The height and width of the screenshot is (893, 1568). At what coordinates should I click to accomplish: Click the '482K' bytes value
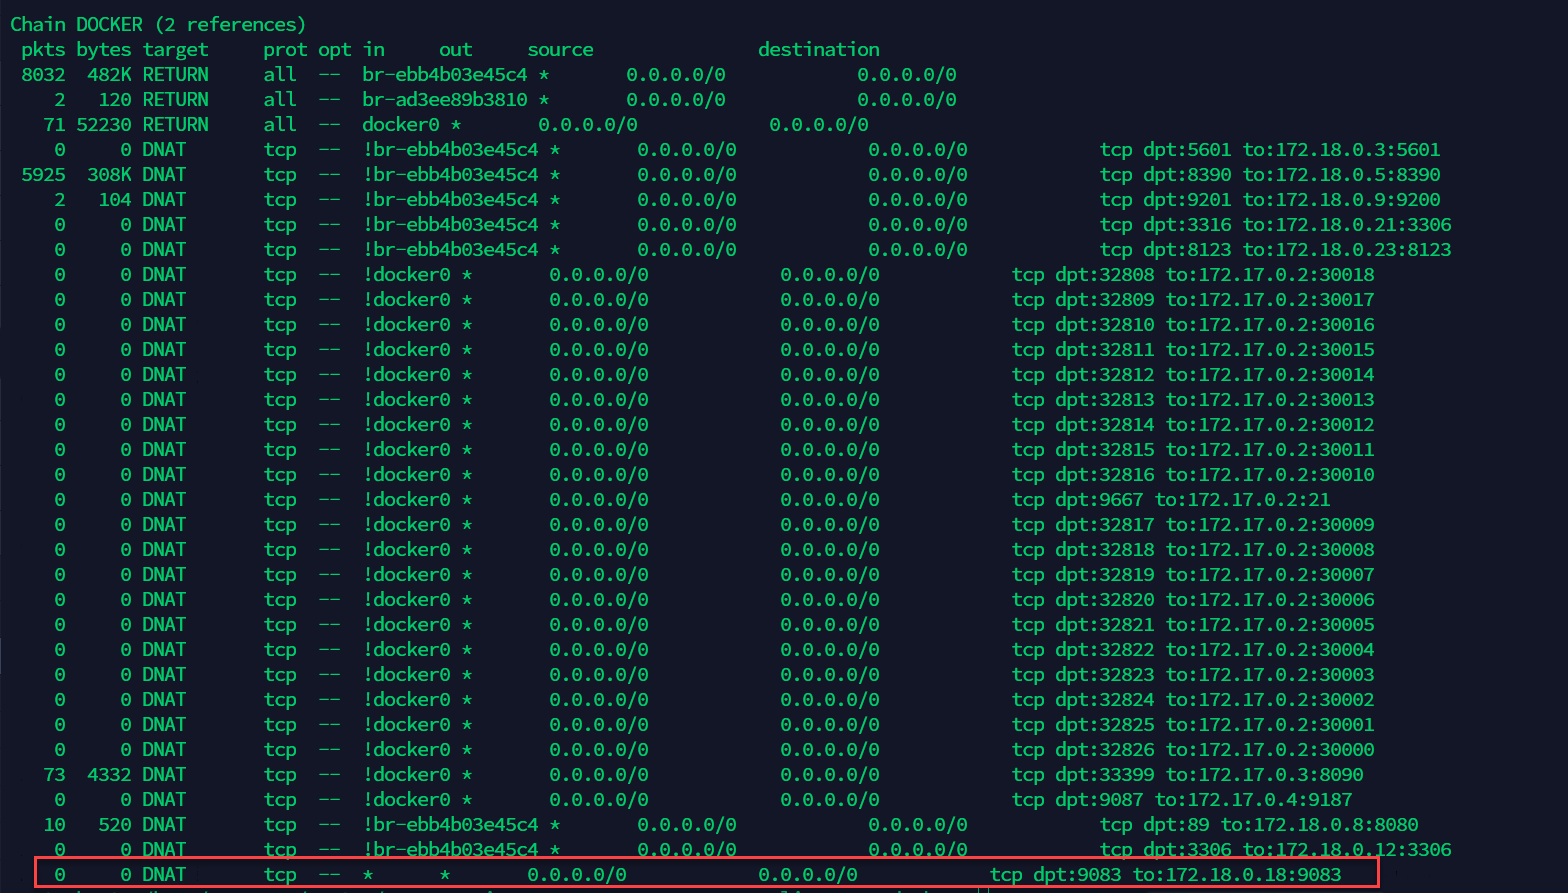tap(109, 74)
